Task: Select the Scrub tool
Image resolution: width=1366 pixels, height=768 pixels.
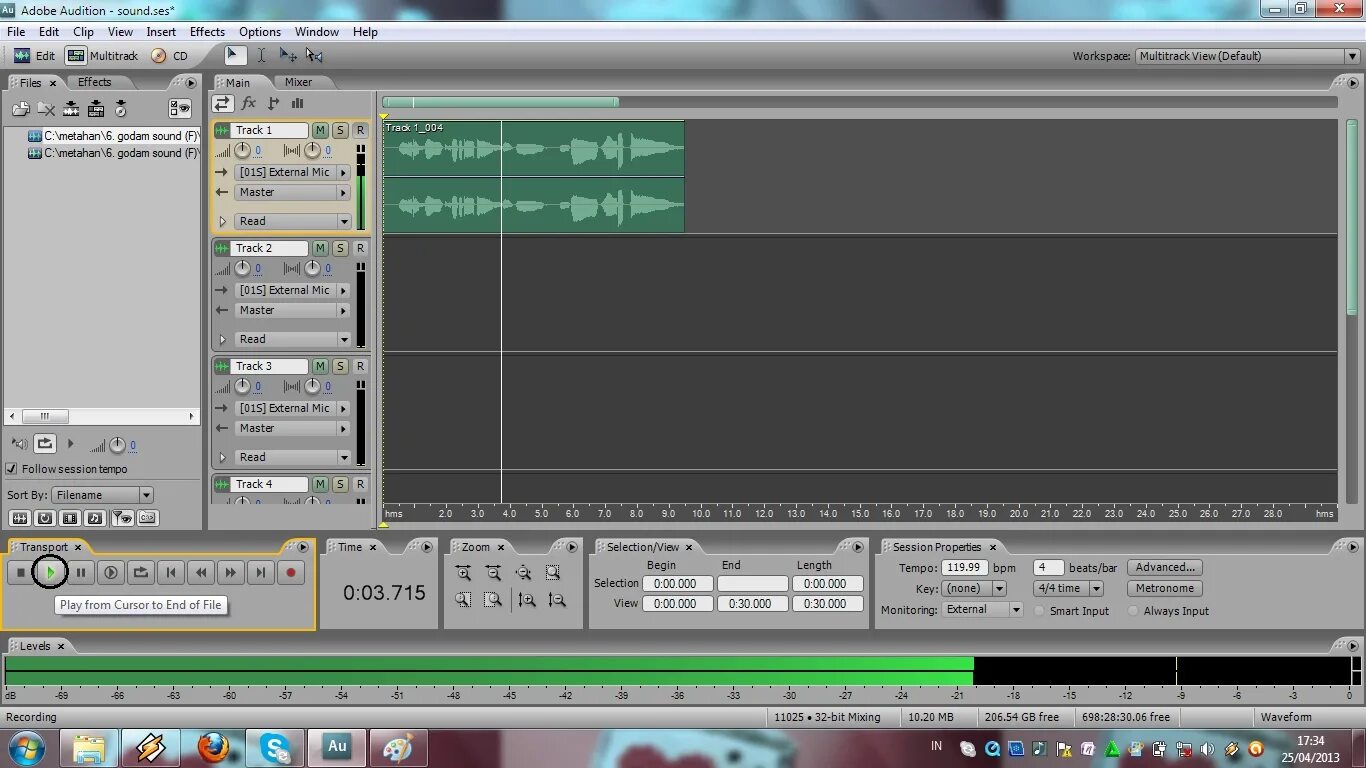Action: (314, 56)
